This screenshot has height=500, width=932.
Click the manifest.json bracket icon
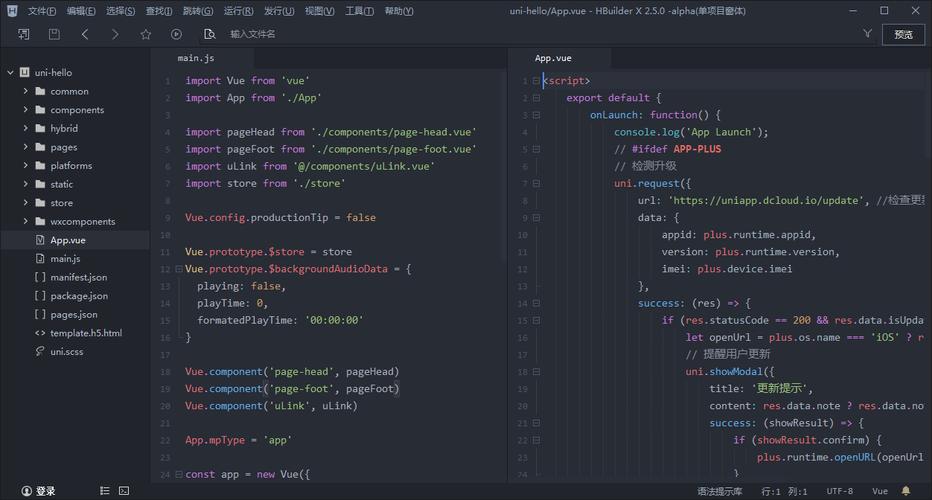pos(40,277)
